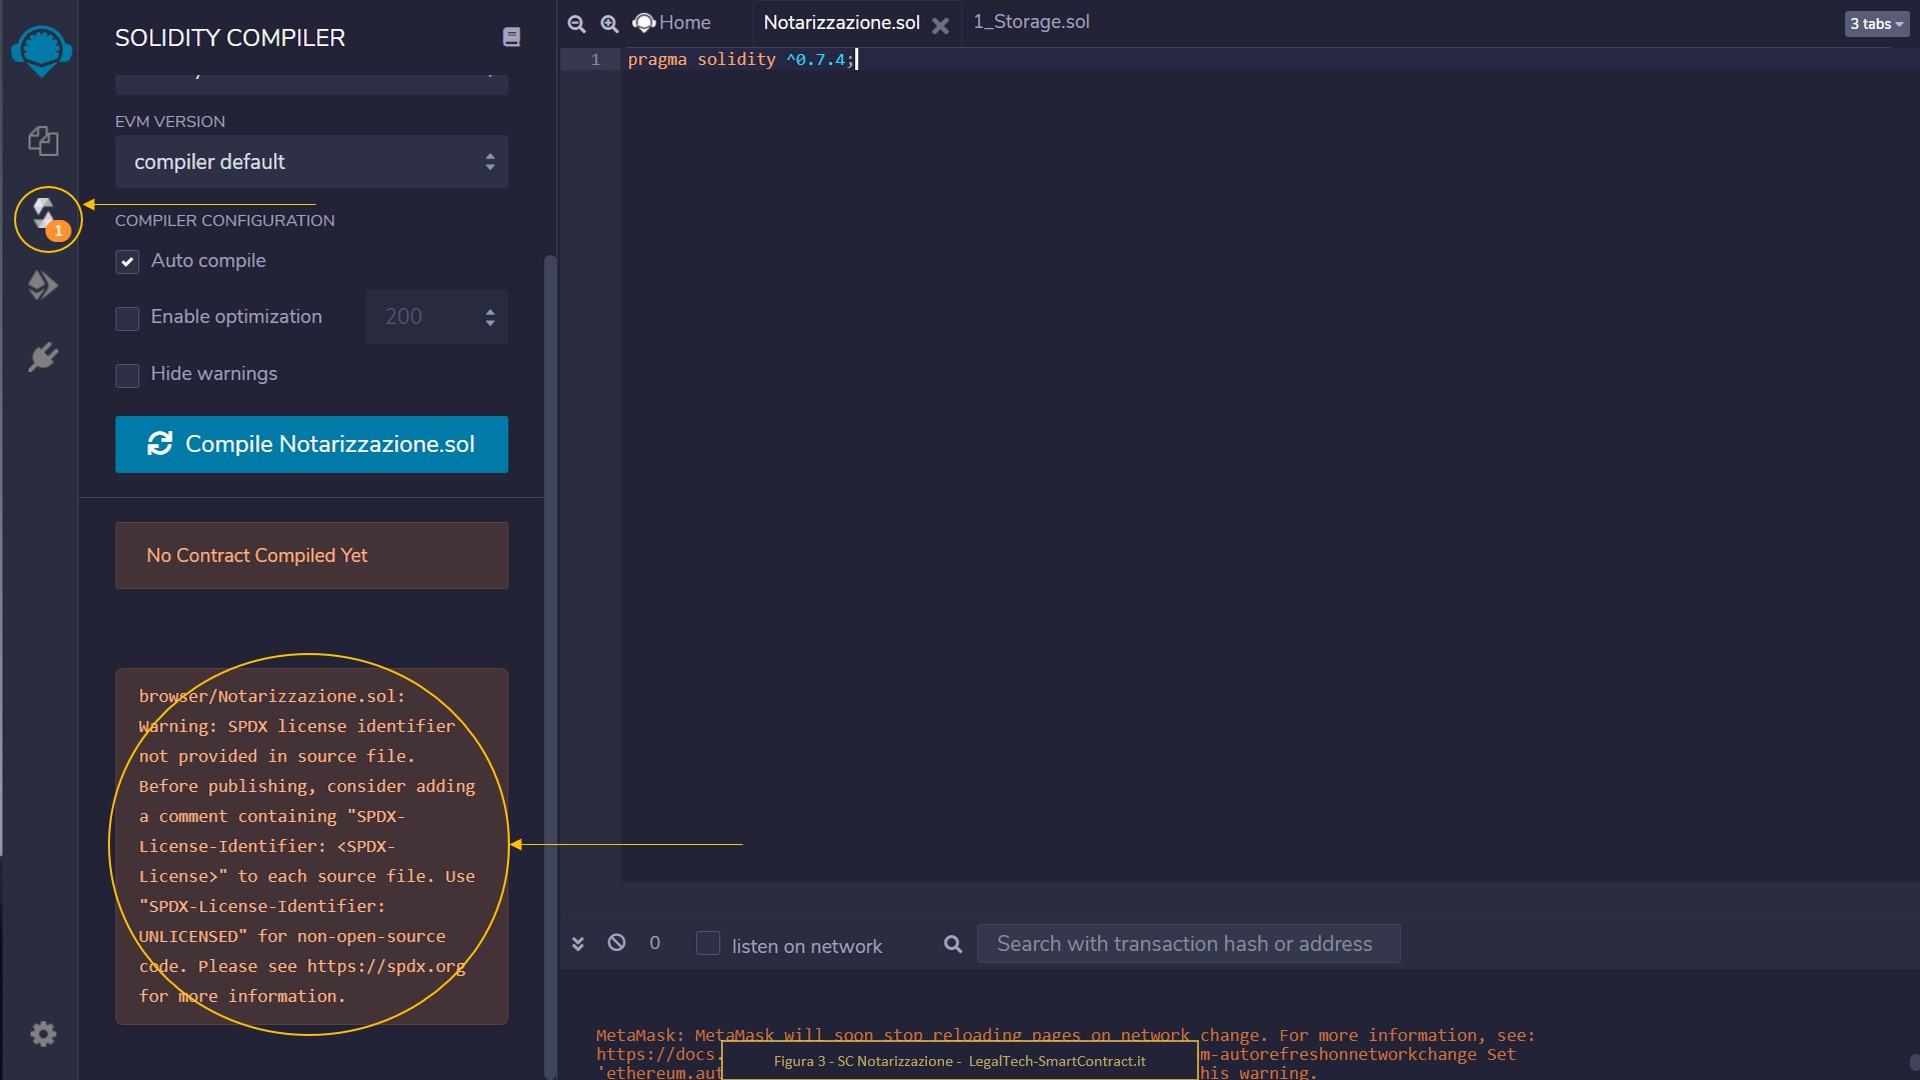Toggle the terminal collapse double-chevron

pyautogui.click(x=578, y=943)
